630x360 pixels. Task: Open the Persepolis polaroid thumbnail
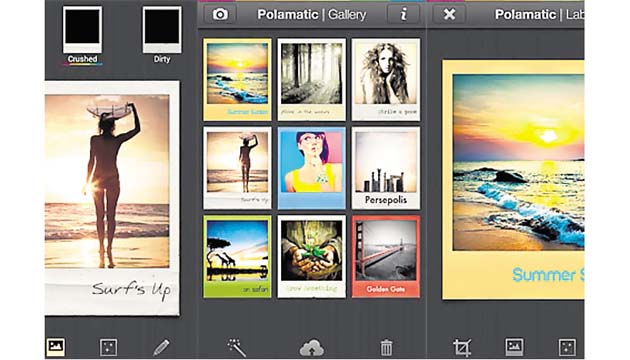point(386,168)
